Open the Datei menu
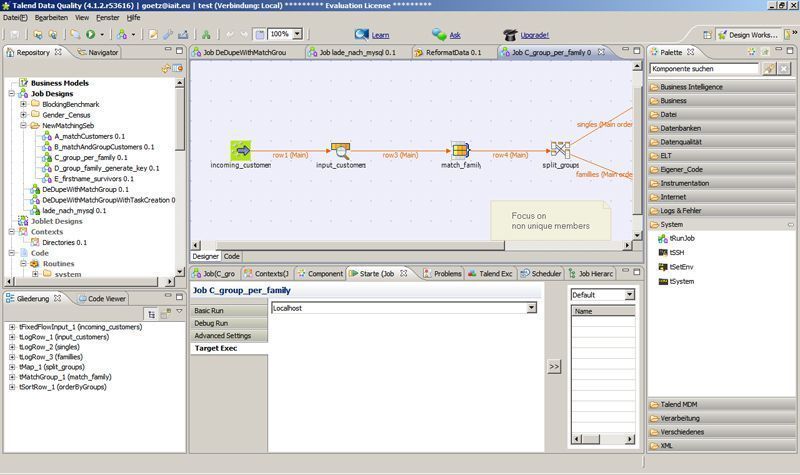The width and height of the screenshot is (800, 475). point(15,17)
